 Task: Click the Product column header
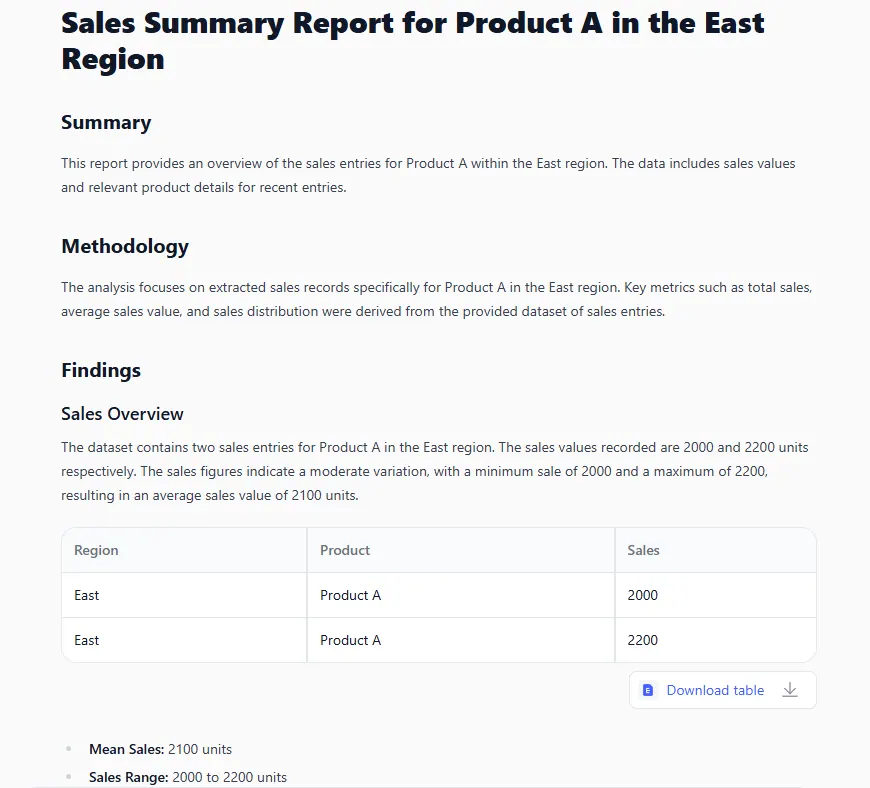[x=345, y=550]
